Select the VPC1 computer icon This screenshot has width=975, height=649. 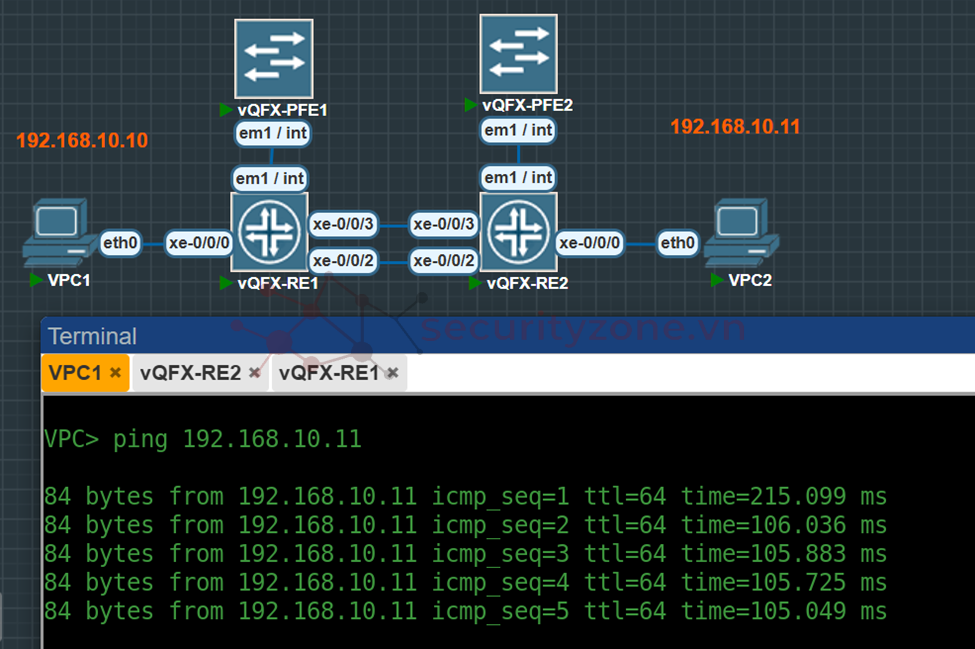pos(56,232)
